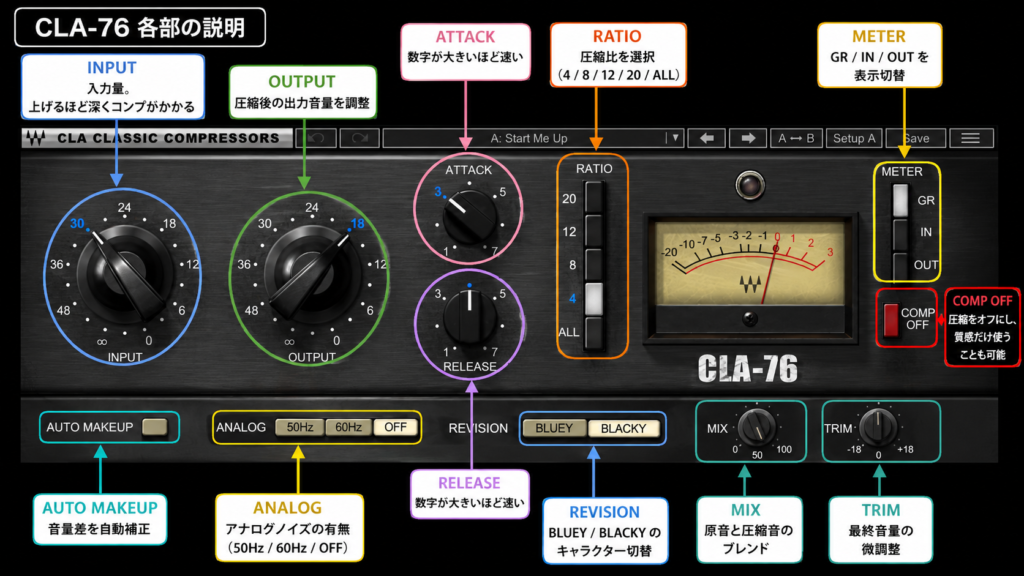Image resolution: width=1024 pixels, height=576 pixels.
Task: Toggle the red COMP OFF switch
Action: pos(891,319)
